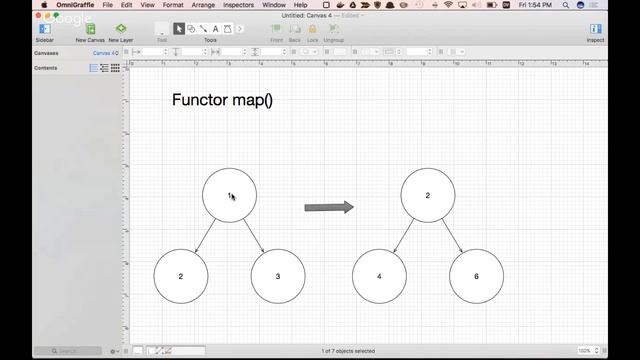Open the Notification Center icon

[x=593, y=5]
